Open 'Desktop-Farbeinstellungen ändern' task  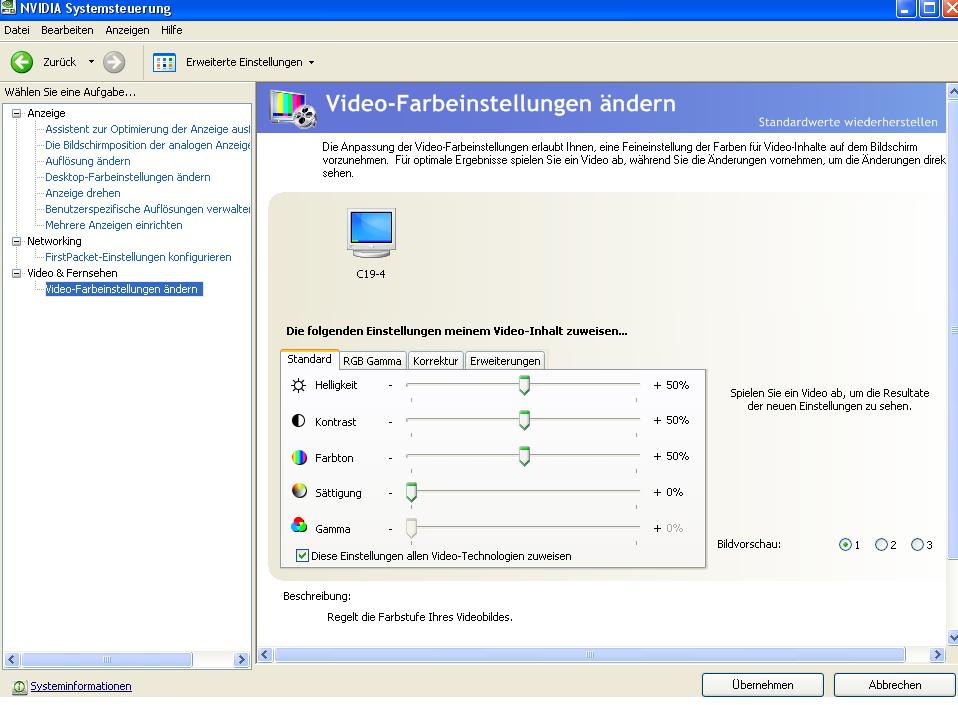[128, 177]
